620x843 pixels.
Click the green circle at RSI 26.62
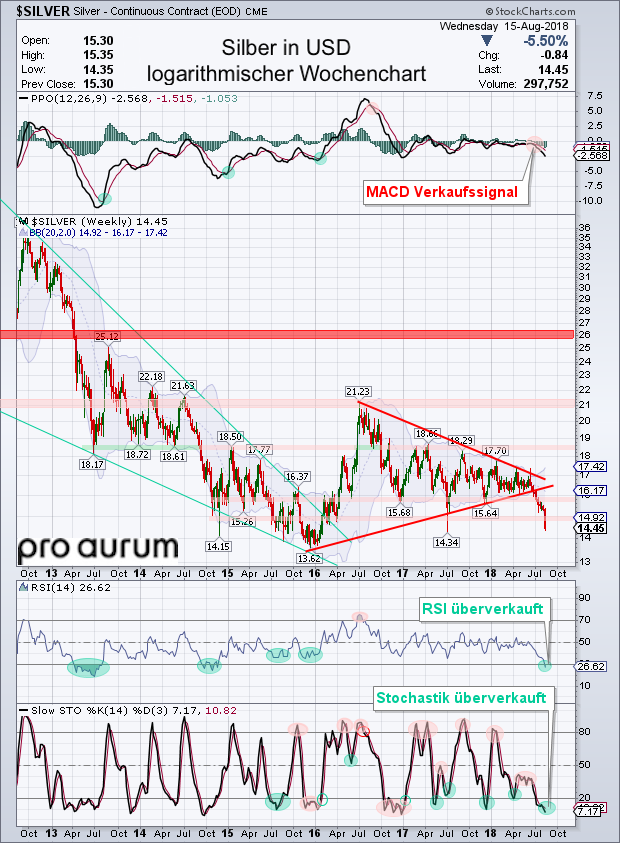pyautogui.click(x=545, y=664)
